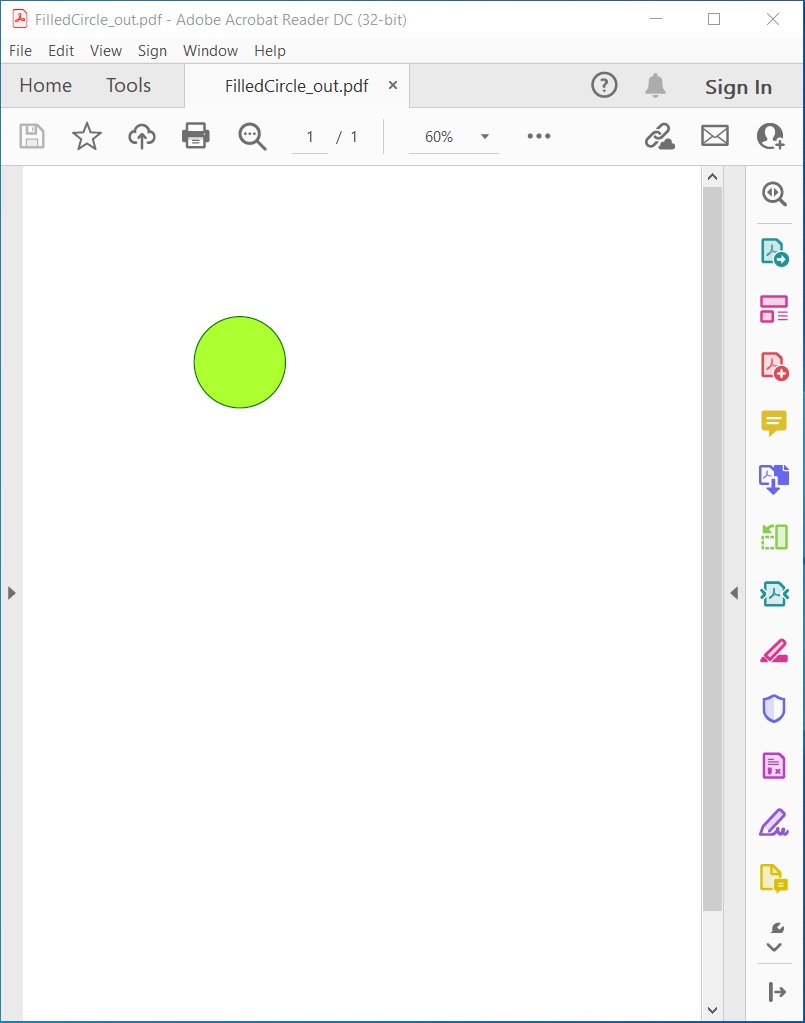
Task: Select the Create PDF tool
Action: [774, 365]
